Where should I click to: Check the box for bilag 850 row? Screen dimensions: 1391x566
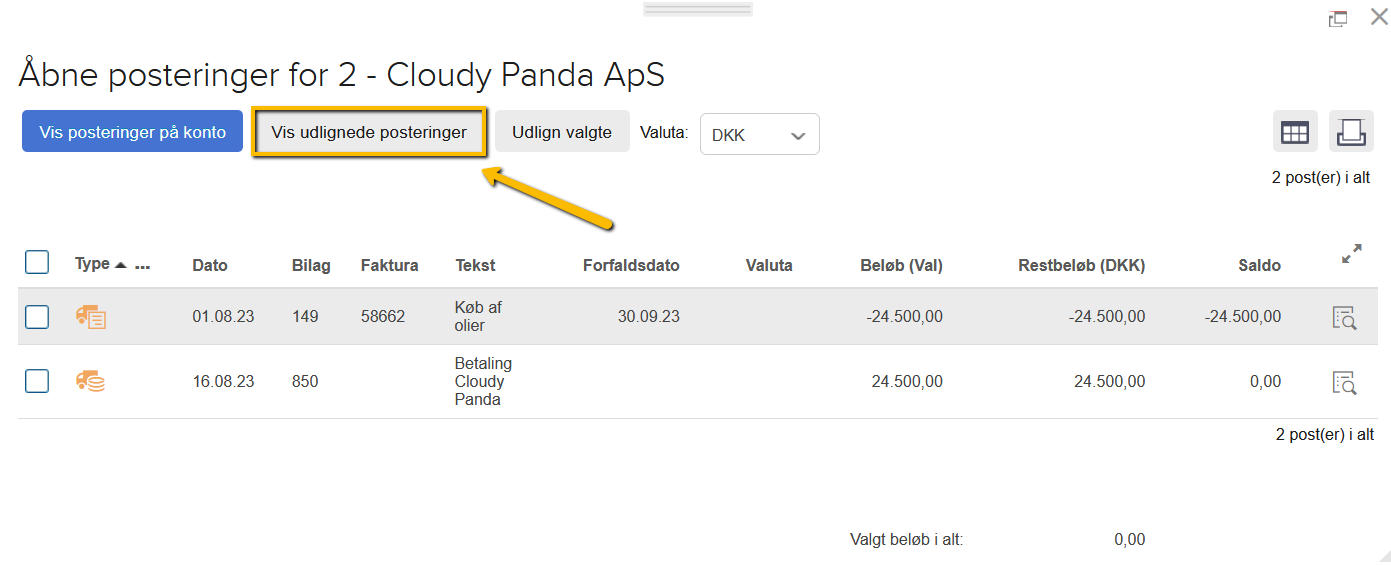(x=37, y=381)
